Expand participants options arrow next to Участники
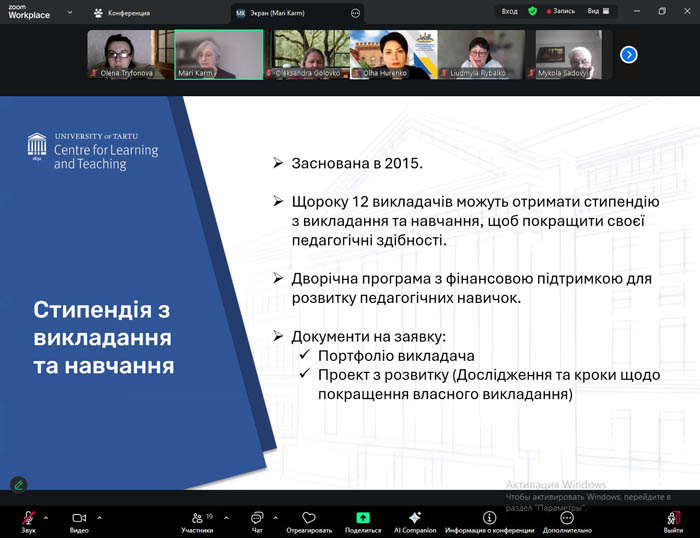The height and width of the screenshot is (538, 700). pos(226,518)
